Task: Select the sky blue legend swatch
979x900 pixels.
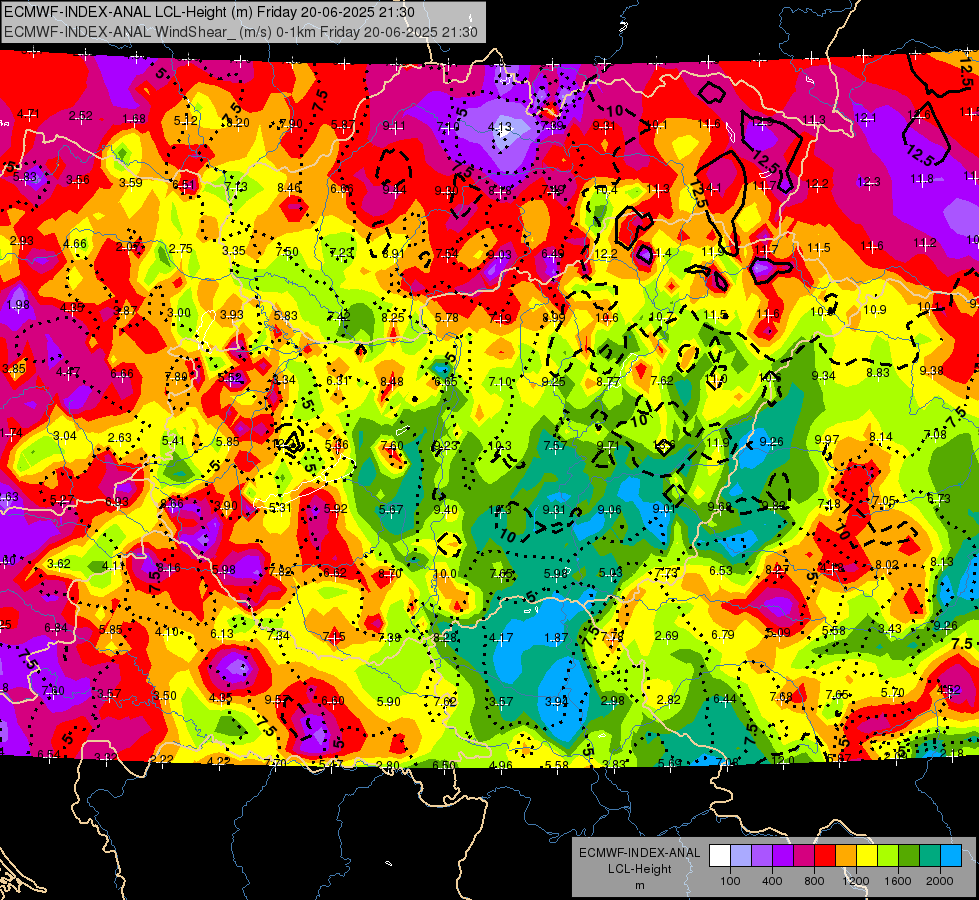Action: point(951,856)
